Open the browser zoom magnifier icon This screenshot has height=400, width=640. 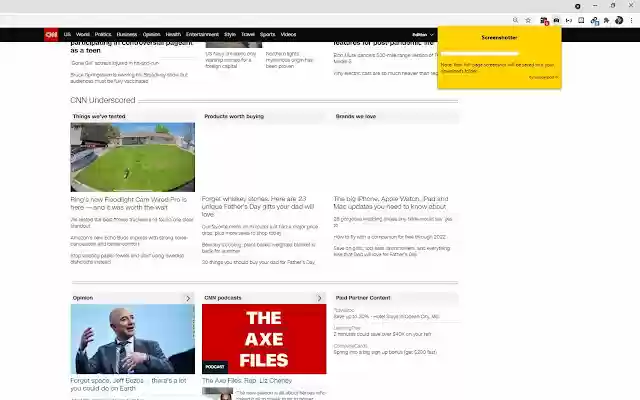pos(516,20)
